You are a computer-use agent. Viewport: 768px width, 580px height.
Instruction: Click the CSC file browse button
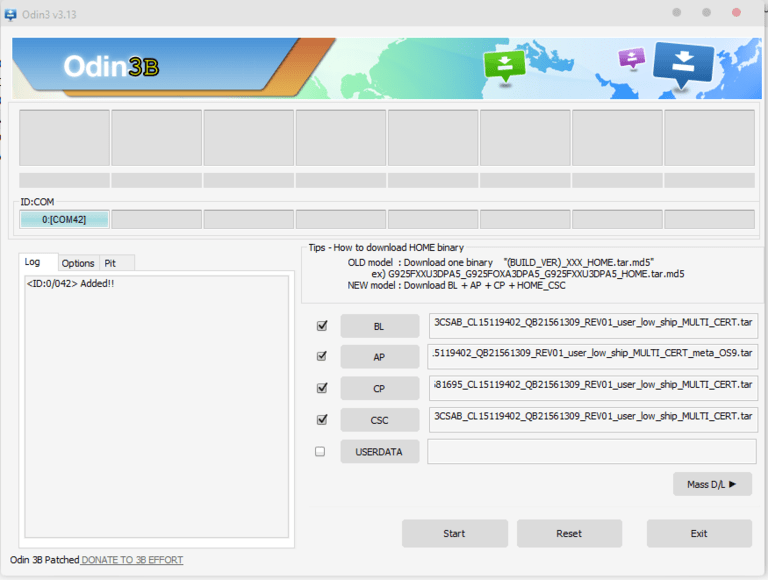(380, 420)
